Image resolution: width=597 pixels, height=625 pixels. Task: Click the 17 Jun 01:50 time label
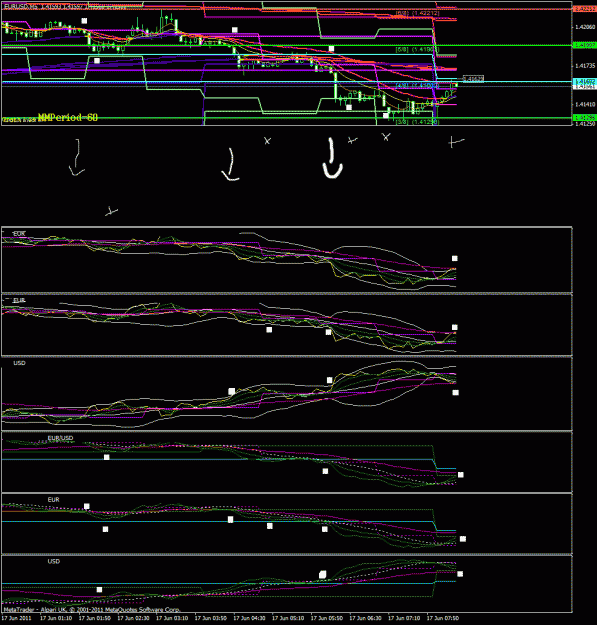[95, 618]
